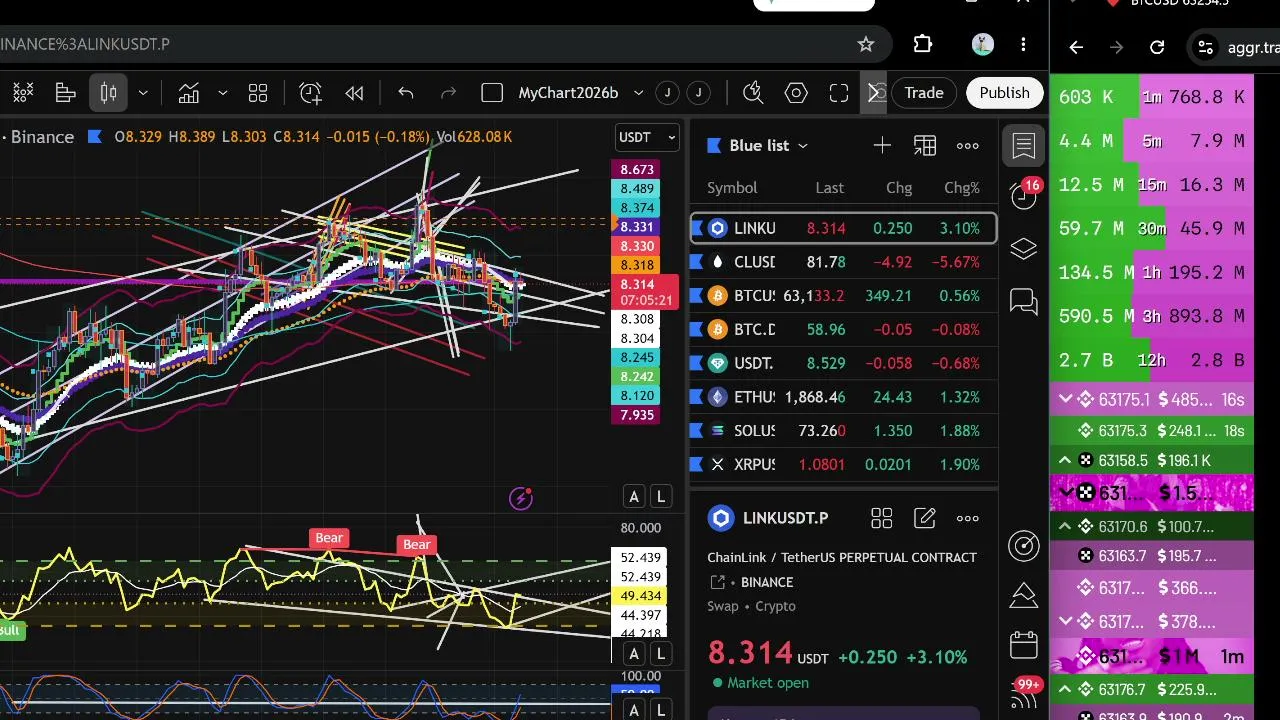1280x720 pixels.
Task: Click the lightning flash marker on the chart
Action: point(521,498)
